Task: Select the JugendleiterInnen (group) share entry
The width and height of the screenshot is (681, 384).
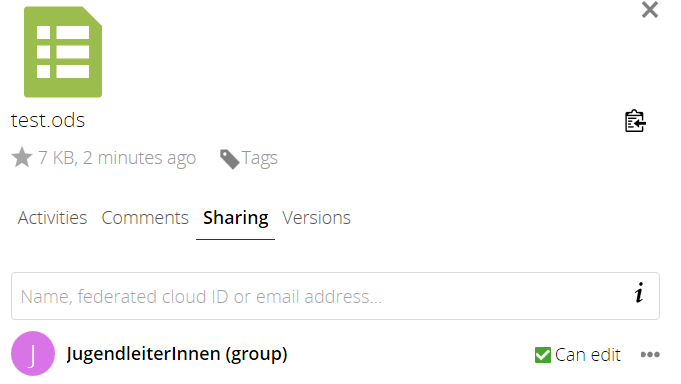Action: [x=177, y=354]
